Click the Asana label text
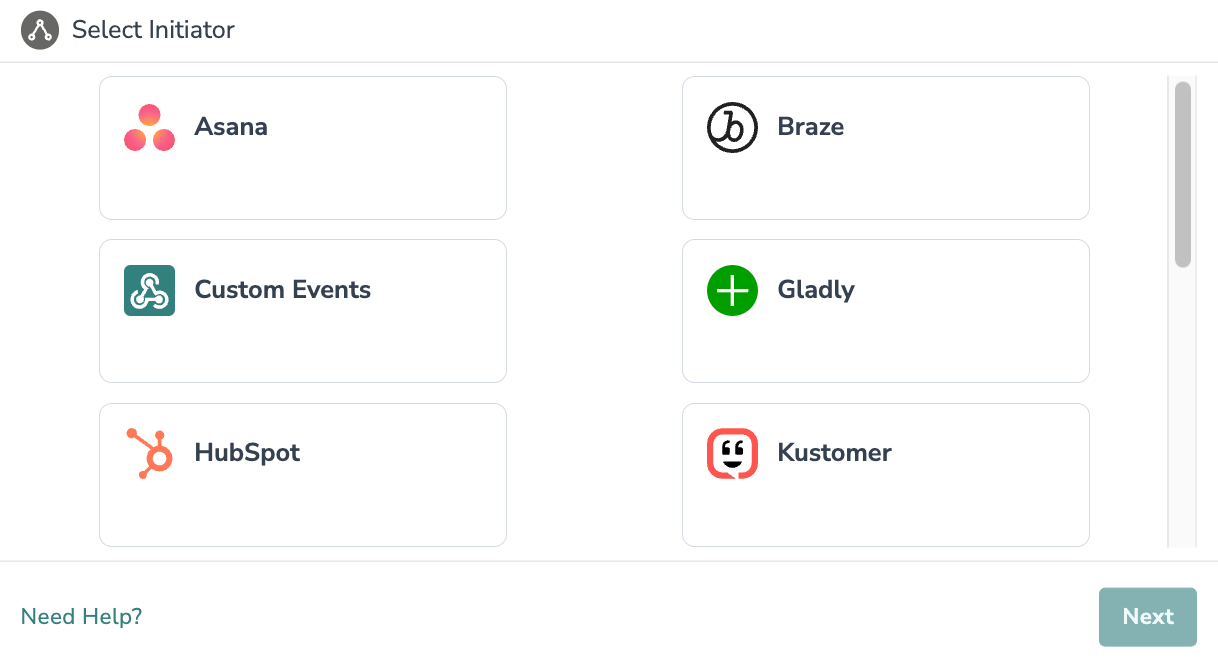 click(231, 127)
